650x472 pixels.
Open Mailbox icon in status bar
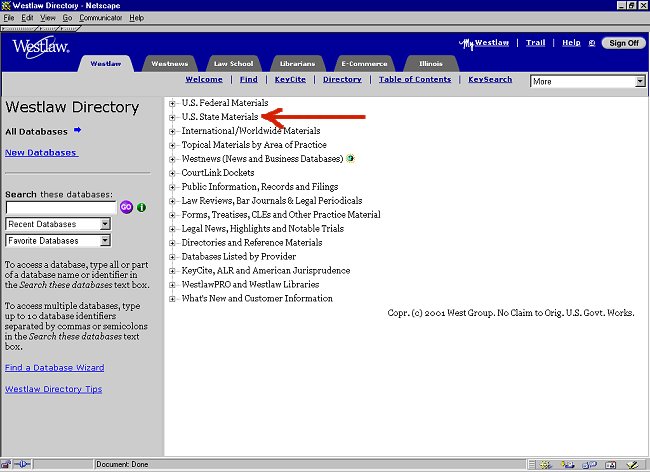click(567, 465)
